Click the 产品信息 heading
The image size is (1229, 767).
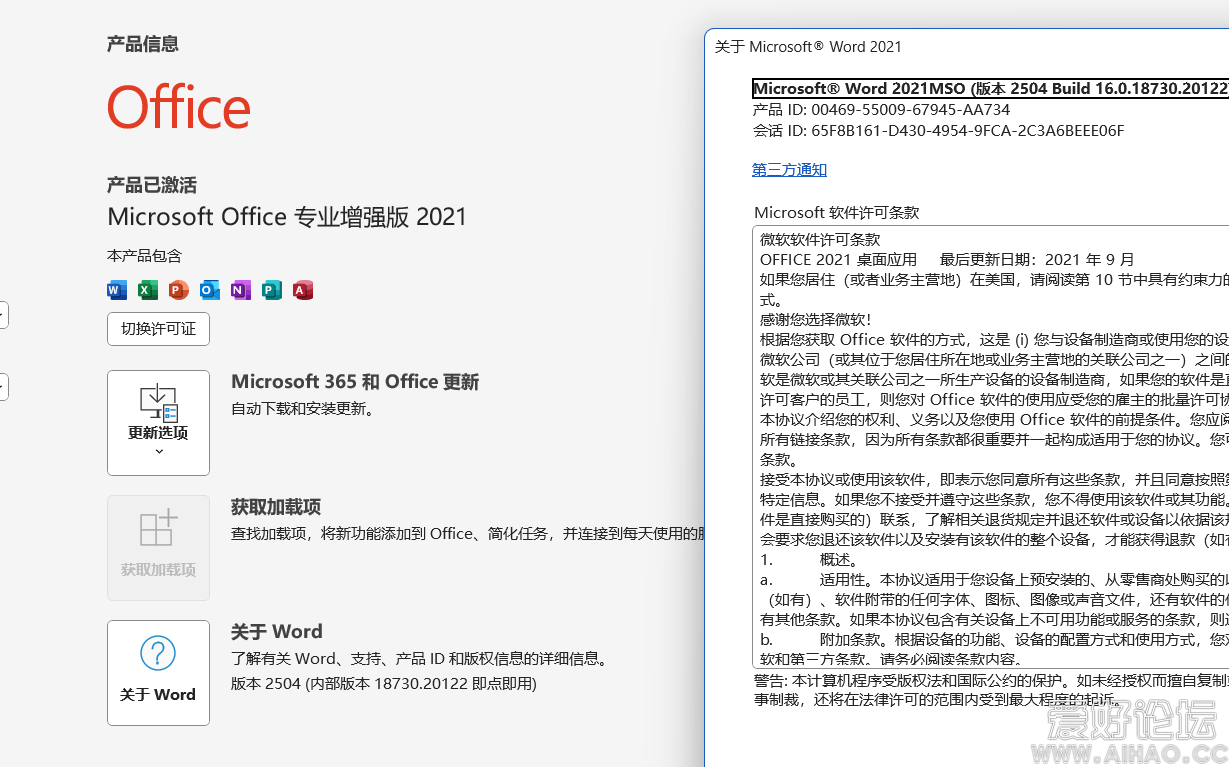click(143, 44)
